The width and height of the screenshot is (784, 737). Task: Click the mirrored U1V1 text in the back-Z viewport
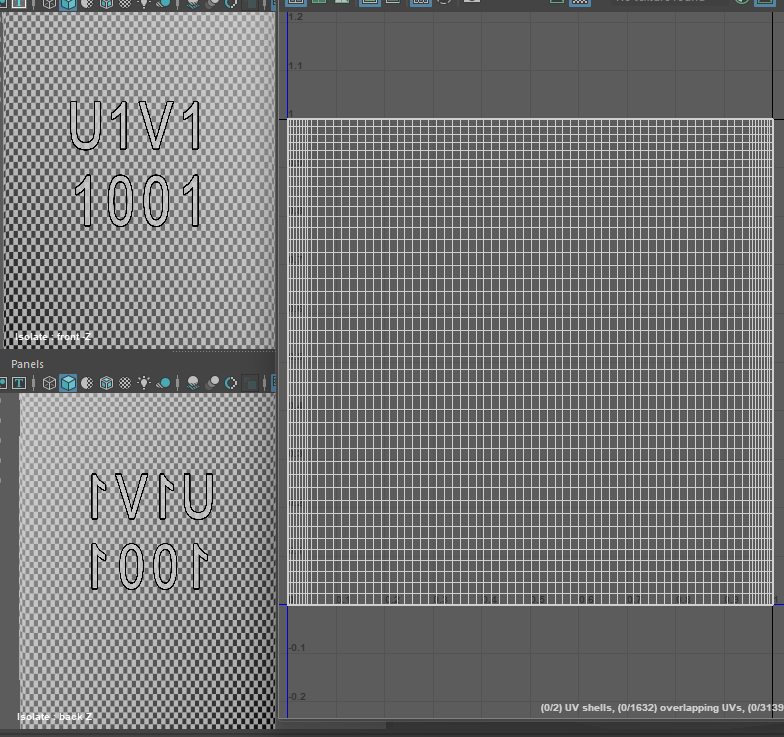(152, 496)
